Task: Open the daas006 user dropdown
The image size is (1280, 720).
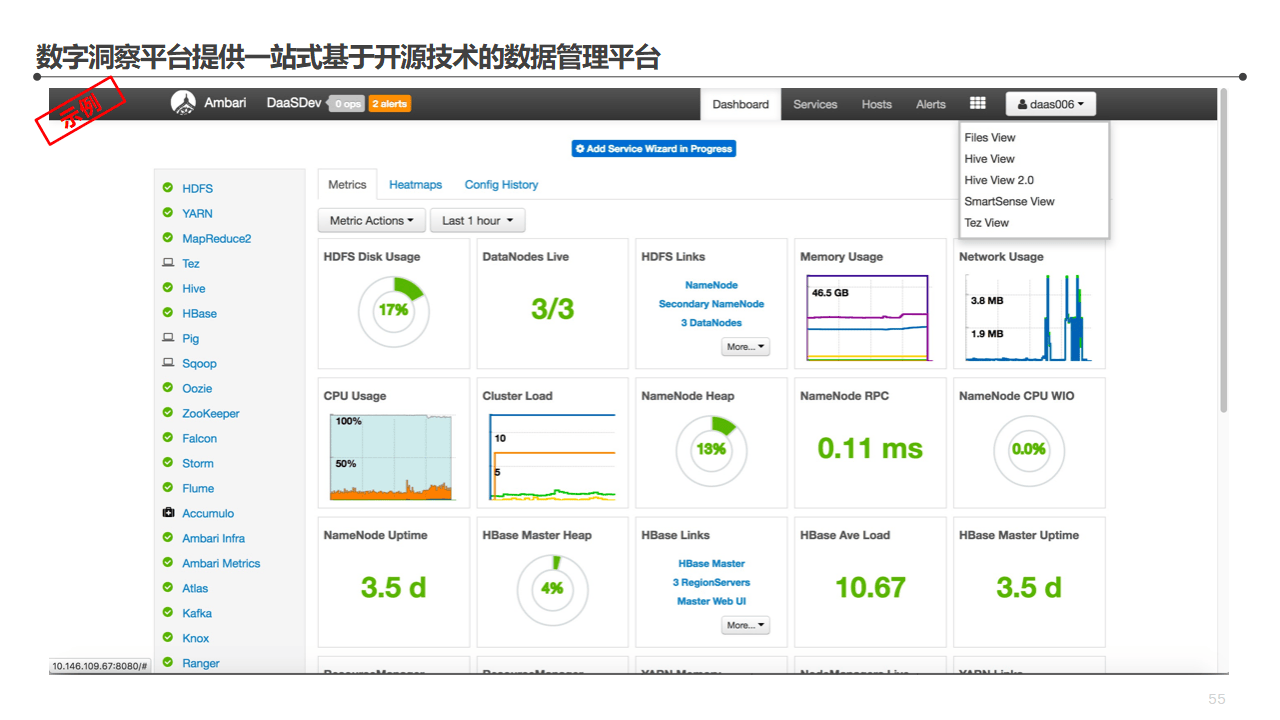Action: pos(1051,104)
